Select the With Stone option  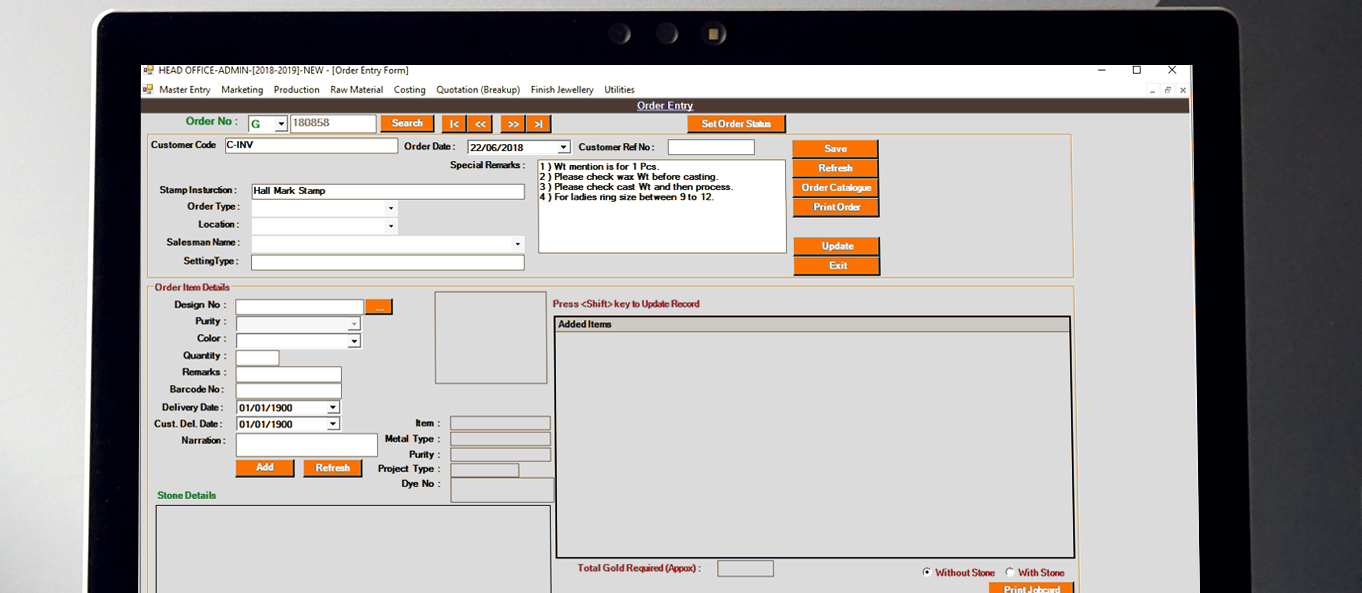pyautogui.click(x=1010, y=573)
